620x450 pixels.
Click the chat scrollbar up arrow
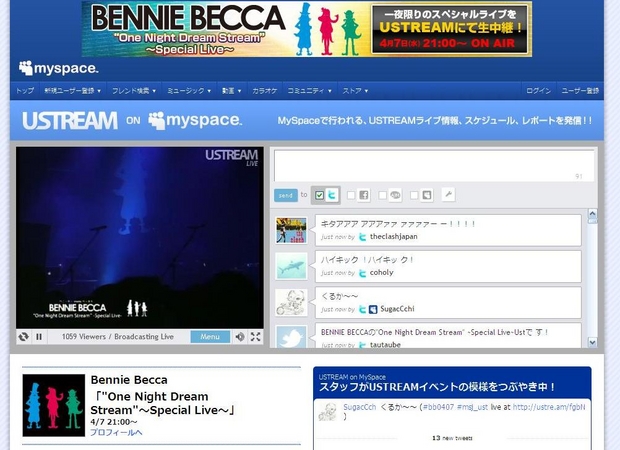click(592, 214)
